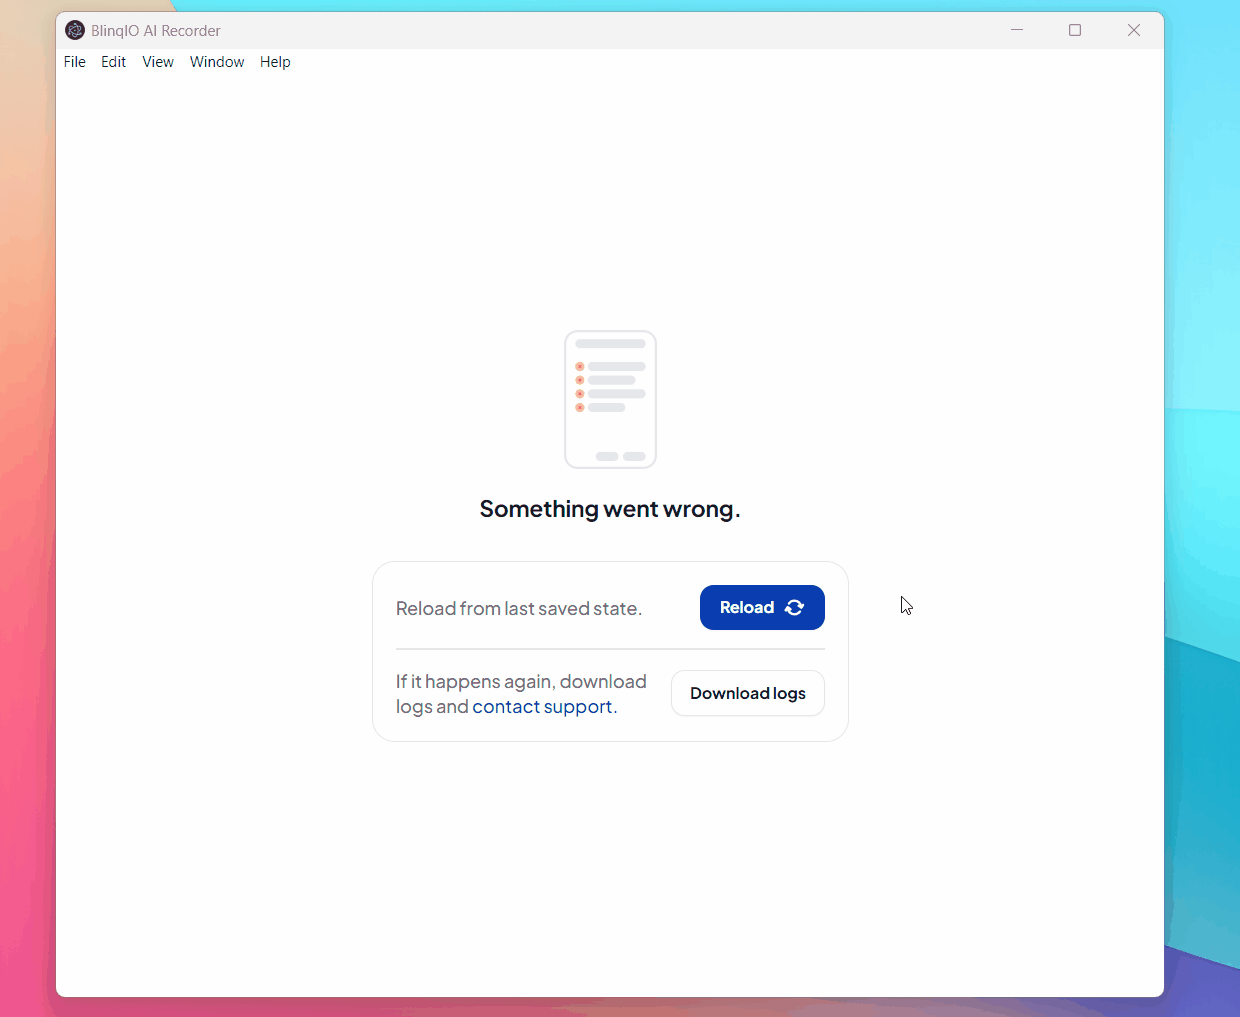
Task: Open the File menu
Action: point(74,62)
